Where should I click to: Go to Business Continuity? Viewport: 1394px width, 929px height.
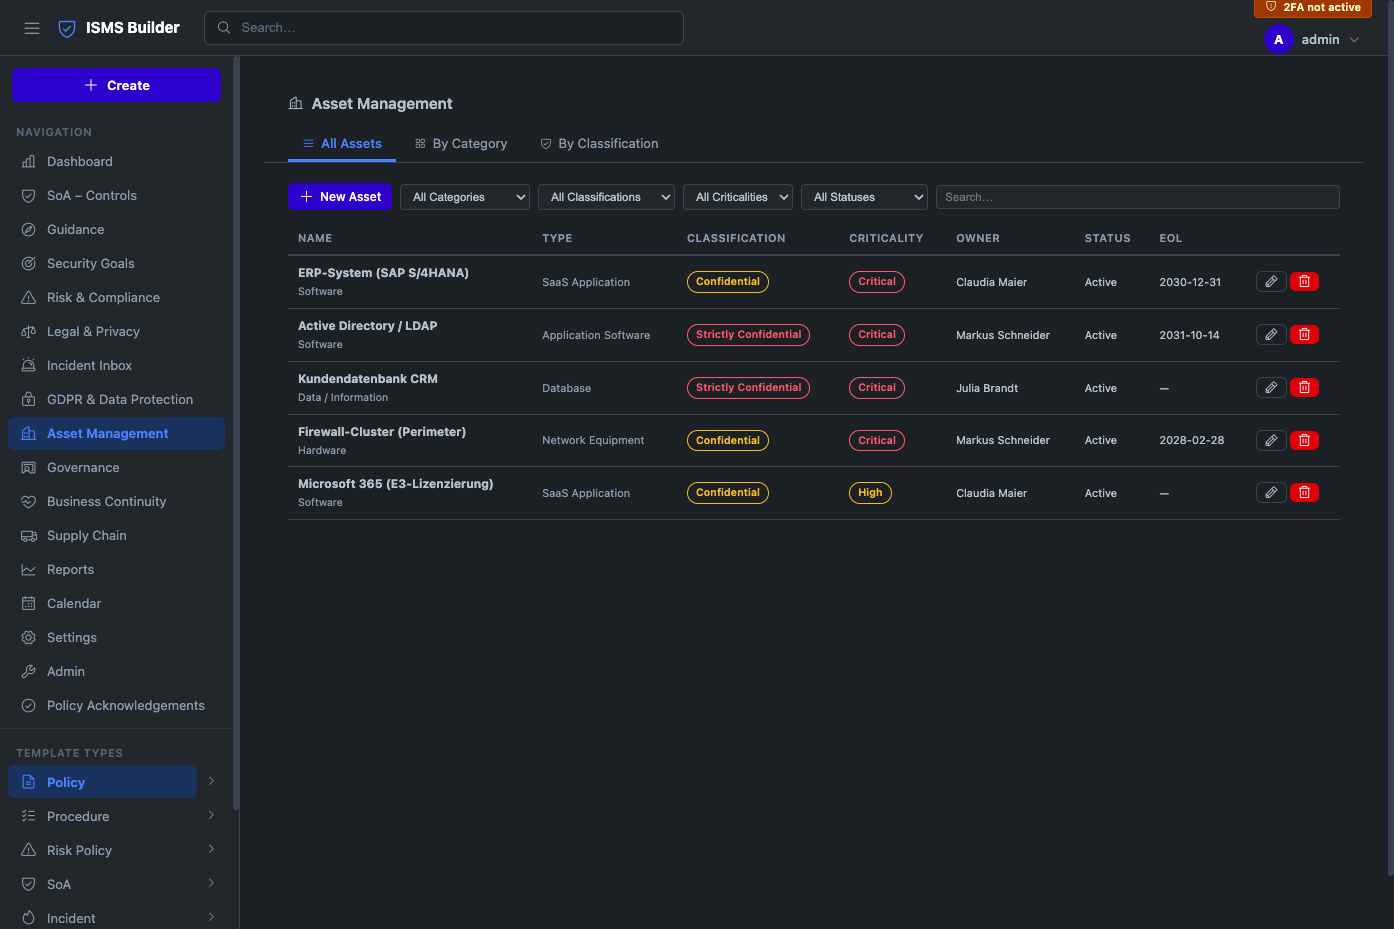[116, 502]
